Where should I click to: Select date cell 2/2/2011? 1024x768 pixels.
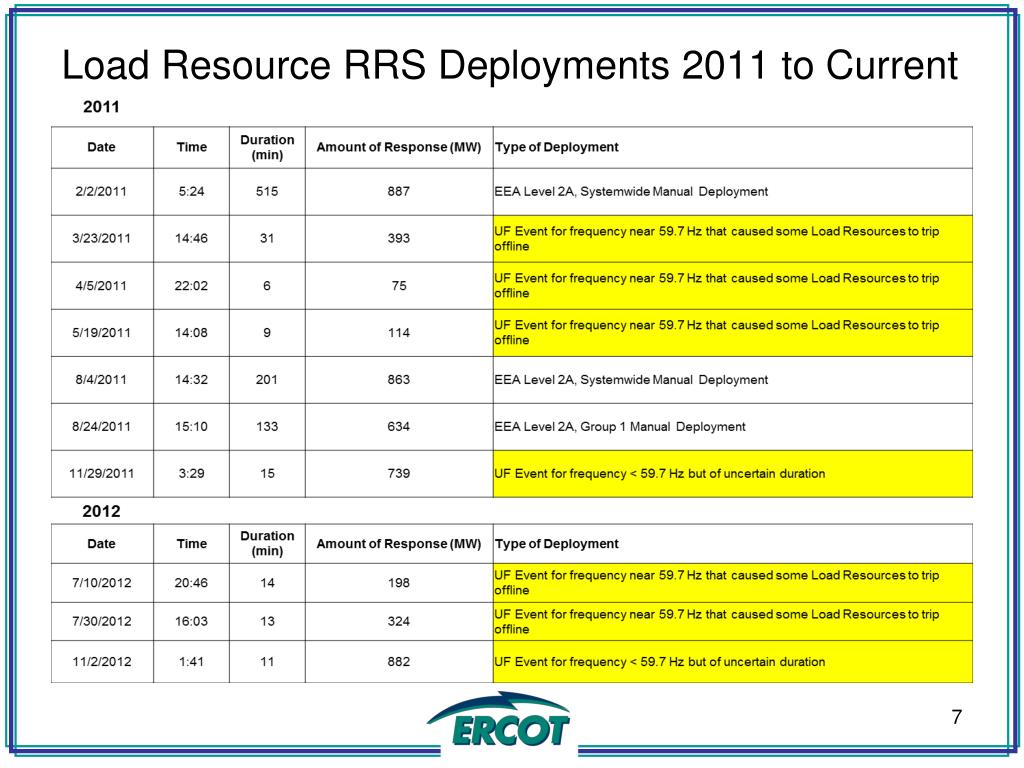point(101,191)
